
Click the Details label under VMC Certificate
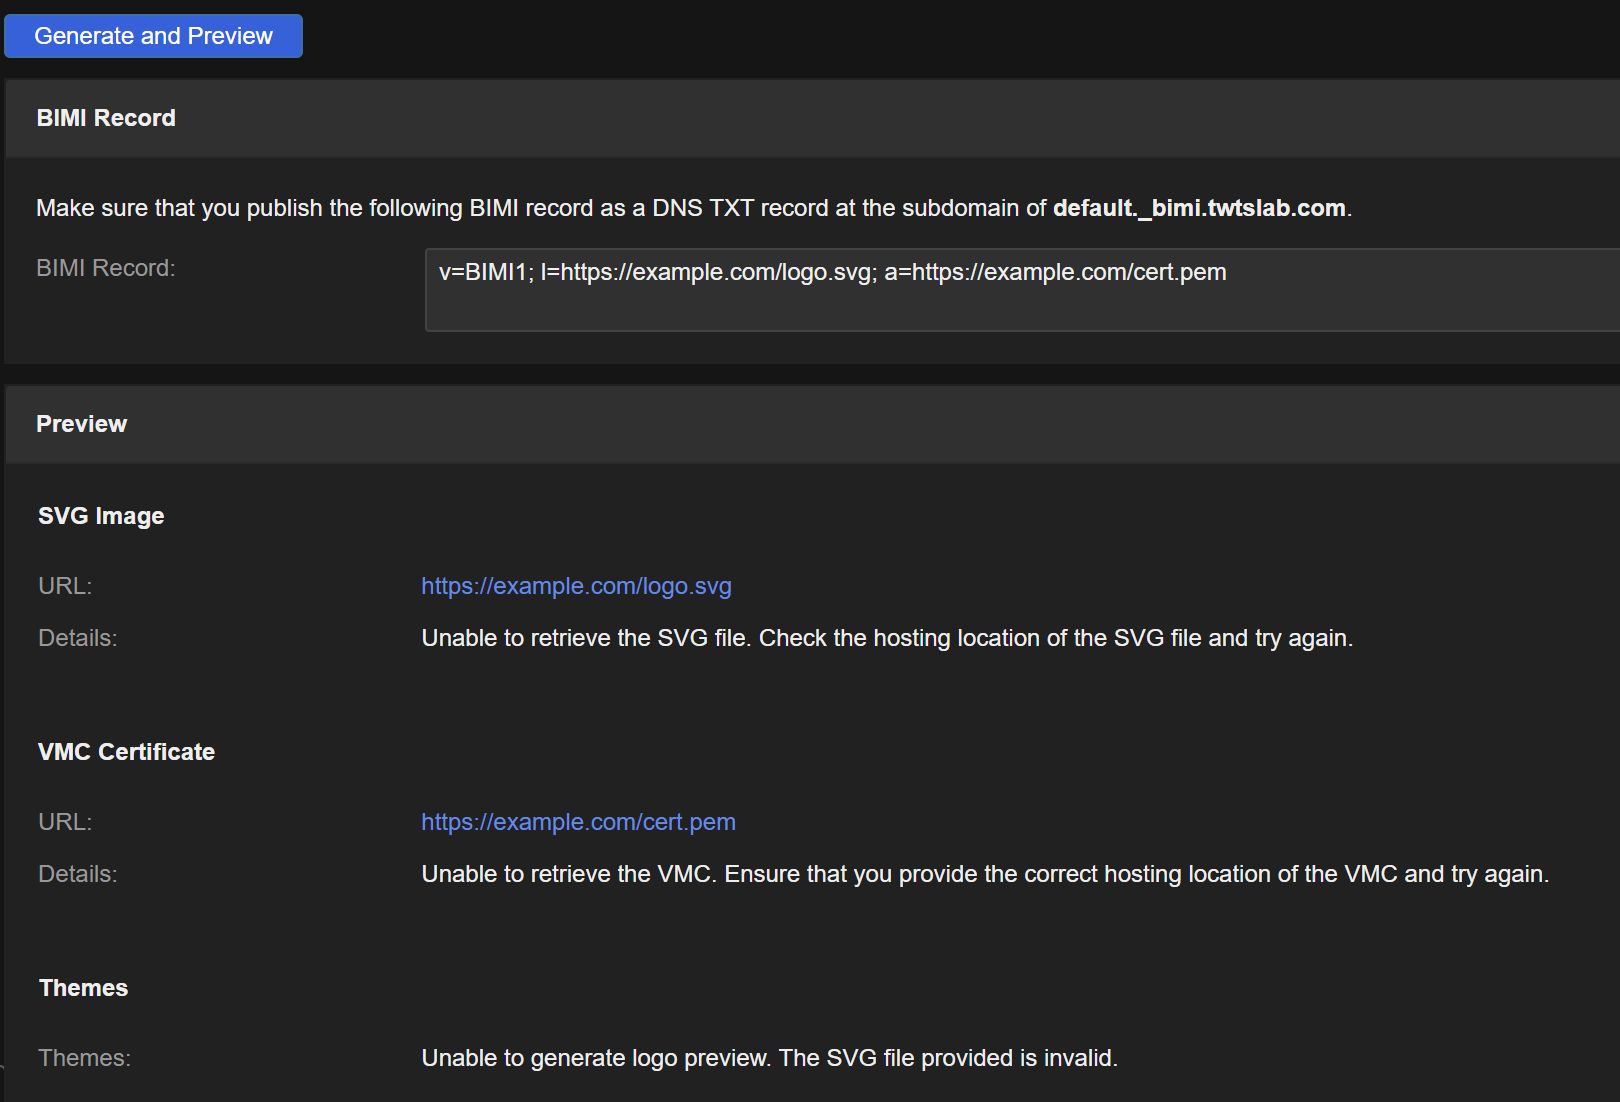tap(78, 874)
